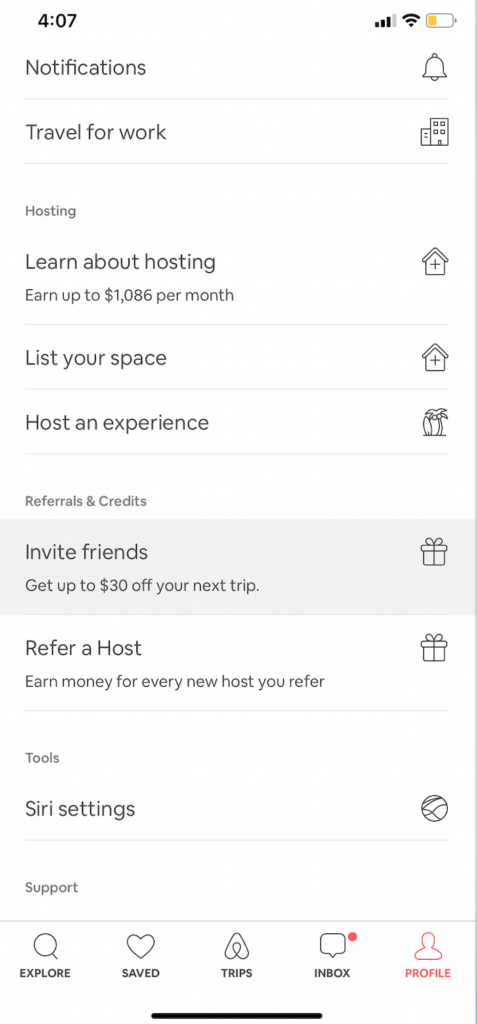The image size is (477, 1024).
Task: Tap the gift icon next to Invite friends
Action: (434, 552)
